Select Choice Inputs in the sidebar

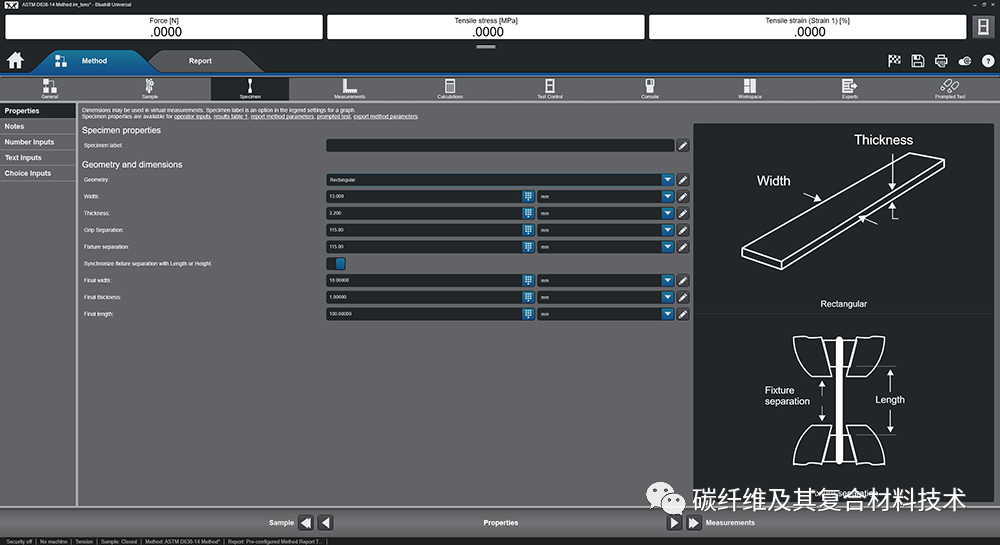point(38,173)
